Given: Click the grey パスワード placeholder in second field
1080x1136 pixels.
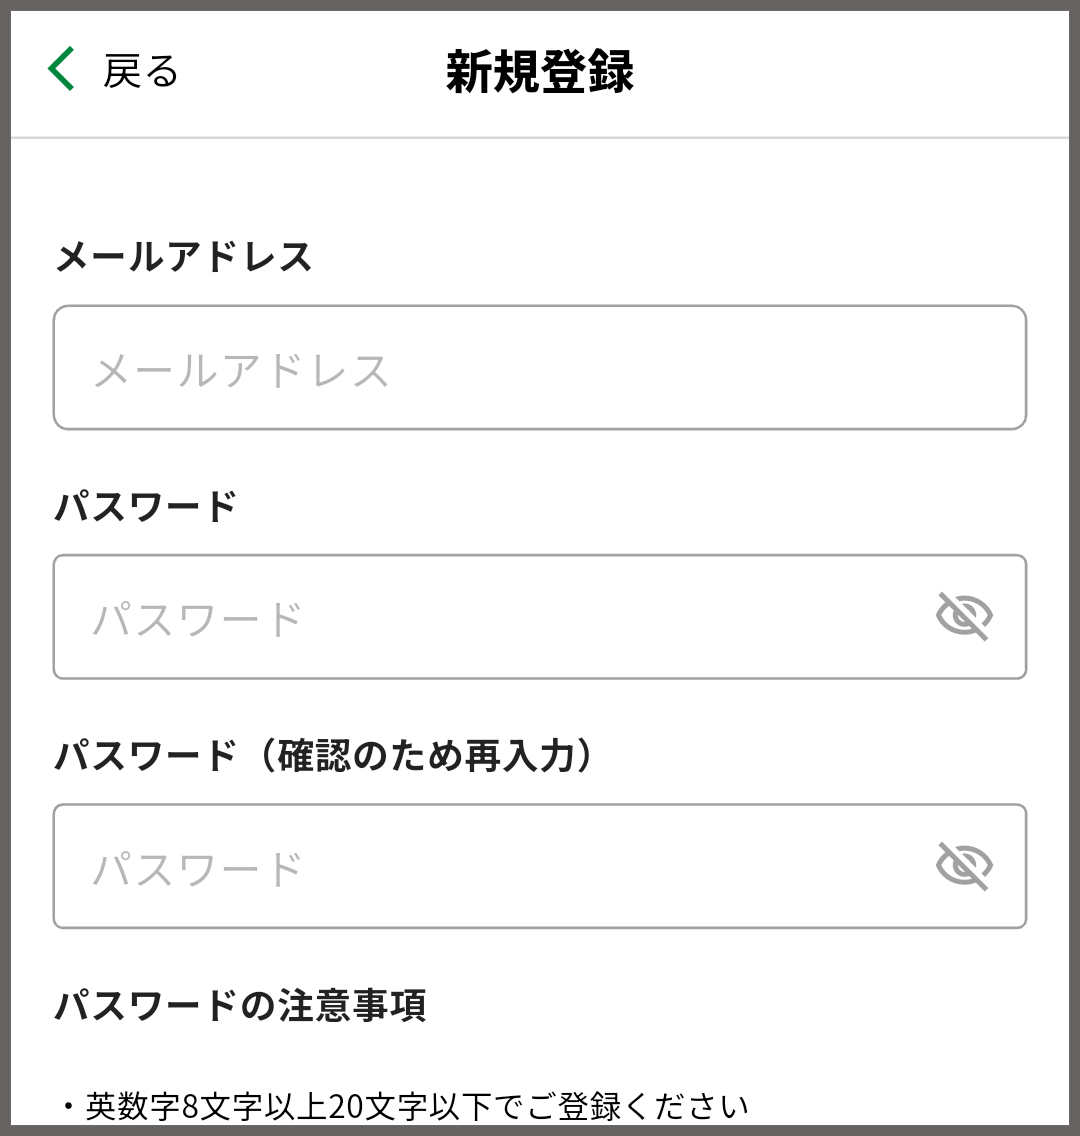Looking at the screenshot, I should (x=198, y=620).
